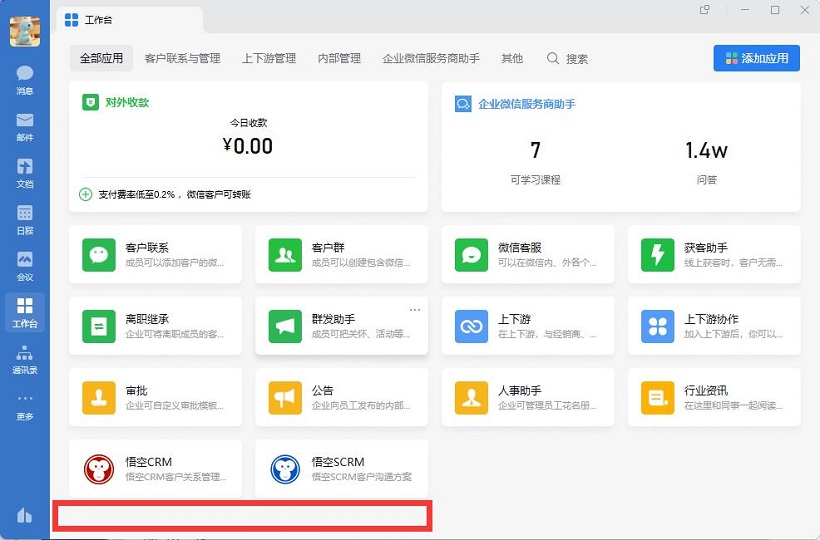Switch to the 客户联系与管理 tab

pos(182,59)
